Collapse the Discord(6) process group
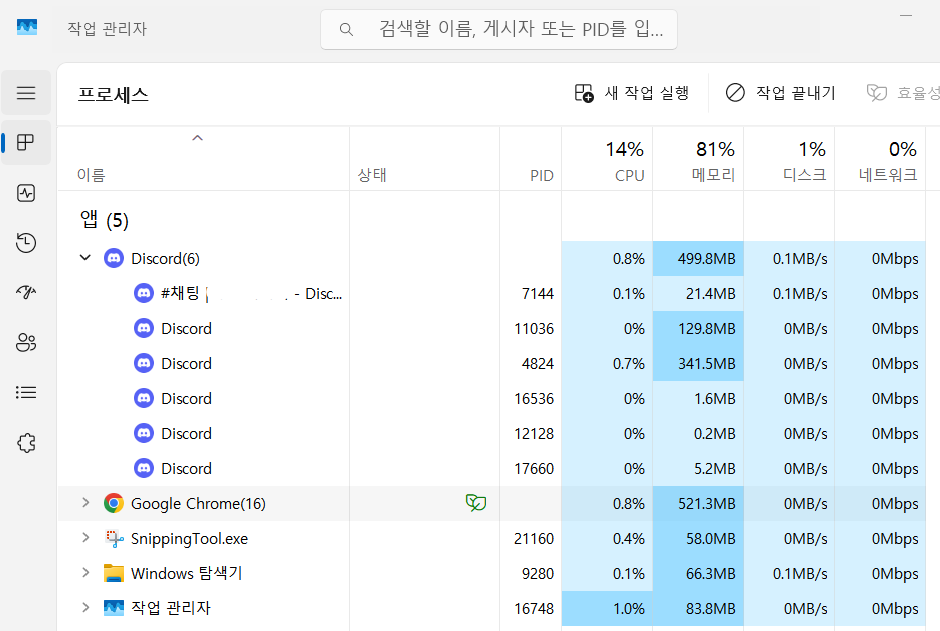The image size is (940, 631). [85, 258]
